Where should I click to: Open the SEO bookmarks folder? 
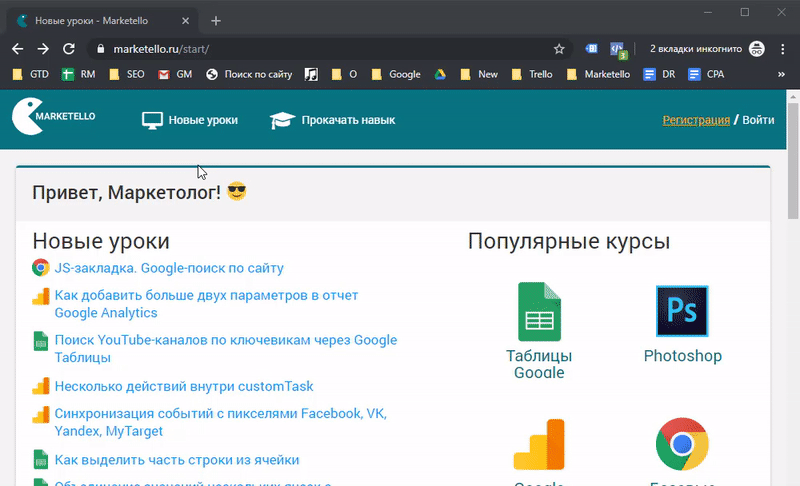coord(126,74)
